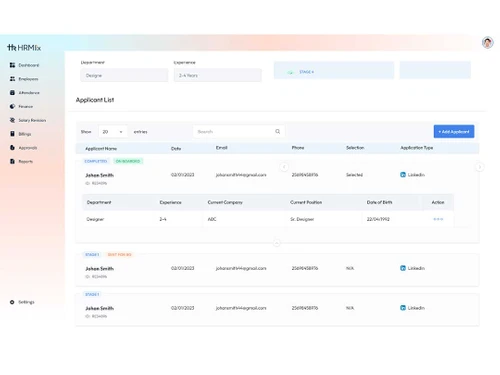Viewport: 500px width, 375px height.
Task: Click Stage 1 tag beside Sent for BG
Action: [92, 254]
